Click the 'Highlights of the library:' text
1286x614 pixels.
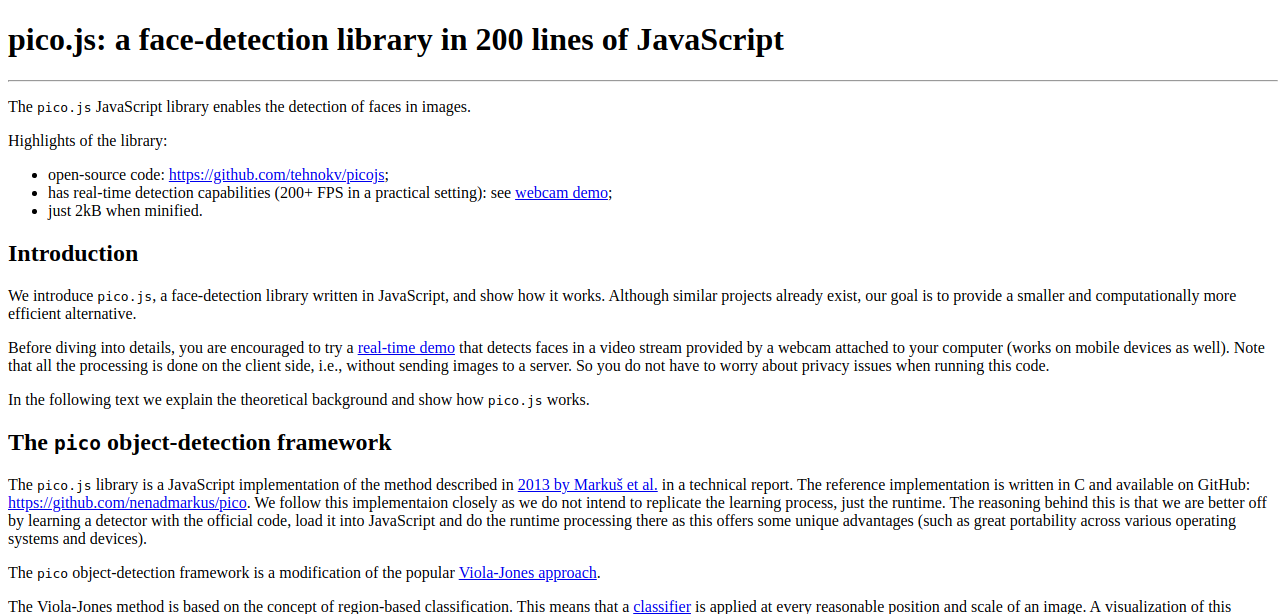pos(88,141)
